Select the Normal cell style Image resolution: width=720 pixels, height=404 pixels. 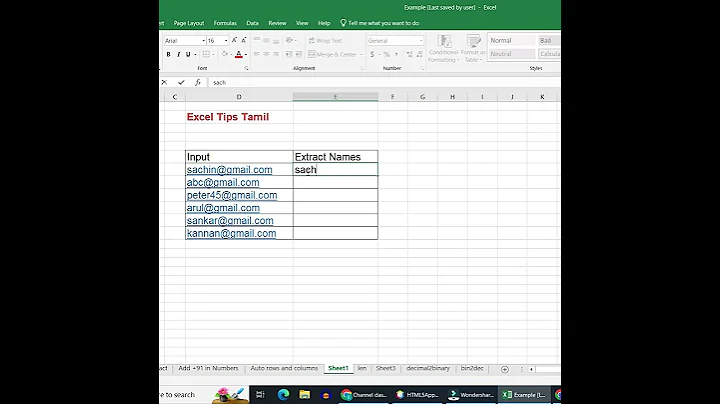pos(512,40)
